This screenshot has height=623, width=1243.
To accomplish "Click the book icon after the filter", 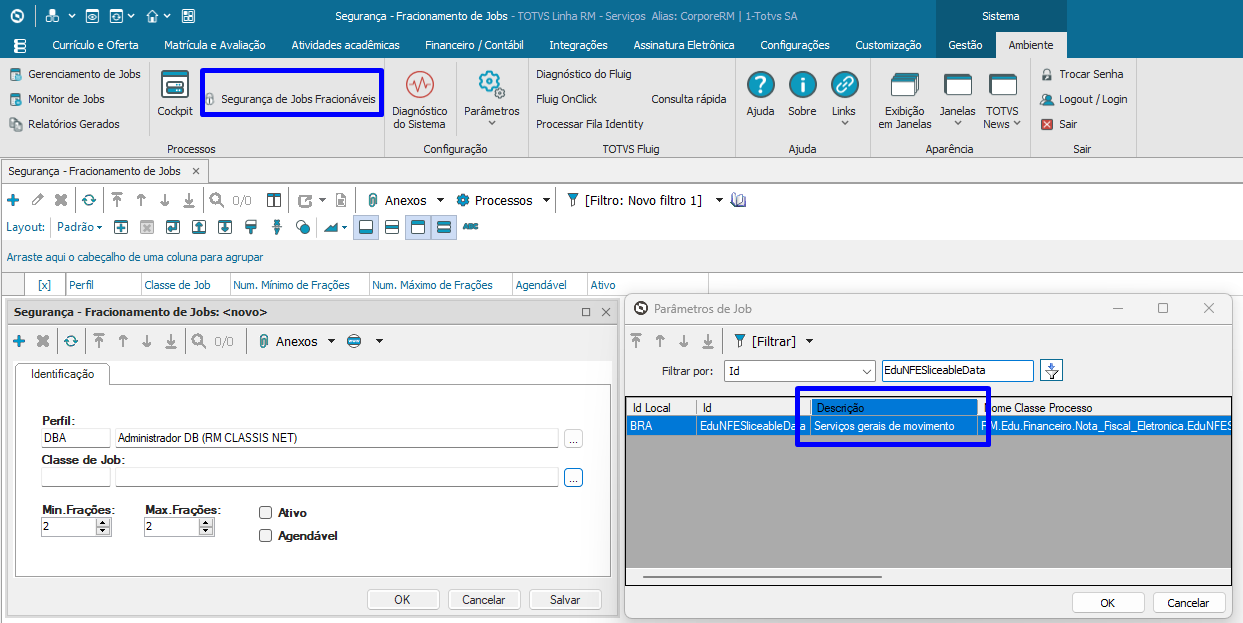I will coord(739,200).
